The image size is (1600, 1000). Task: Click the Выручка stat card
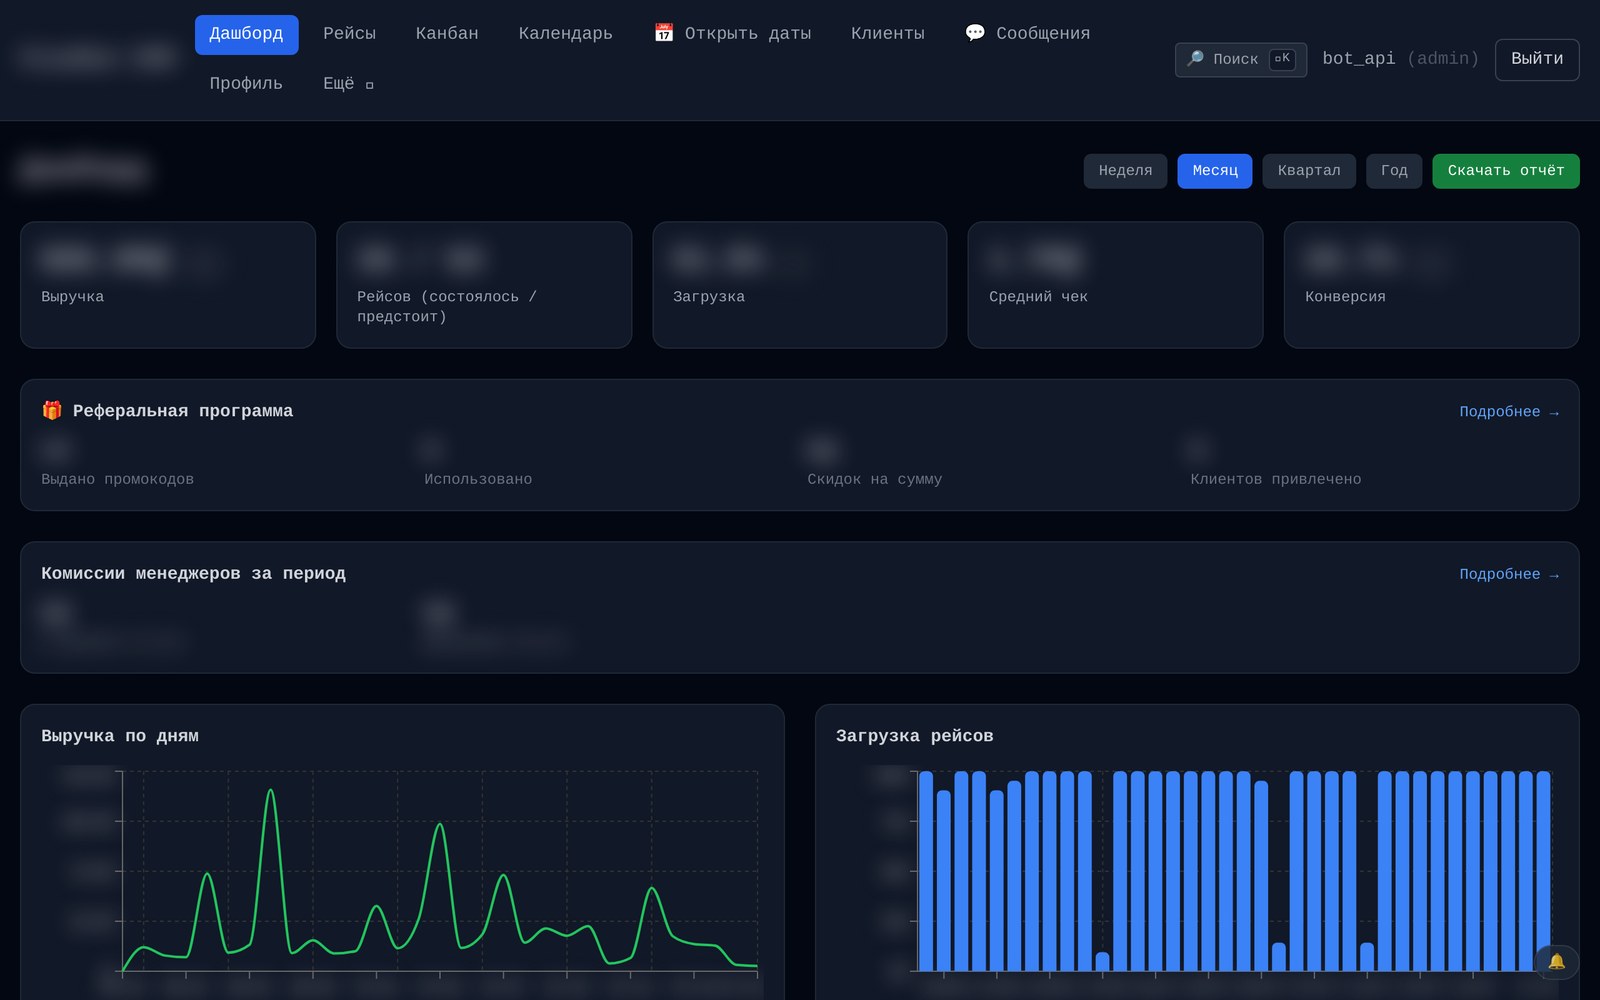(168, 285)
